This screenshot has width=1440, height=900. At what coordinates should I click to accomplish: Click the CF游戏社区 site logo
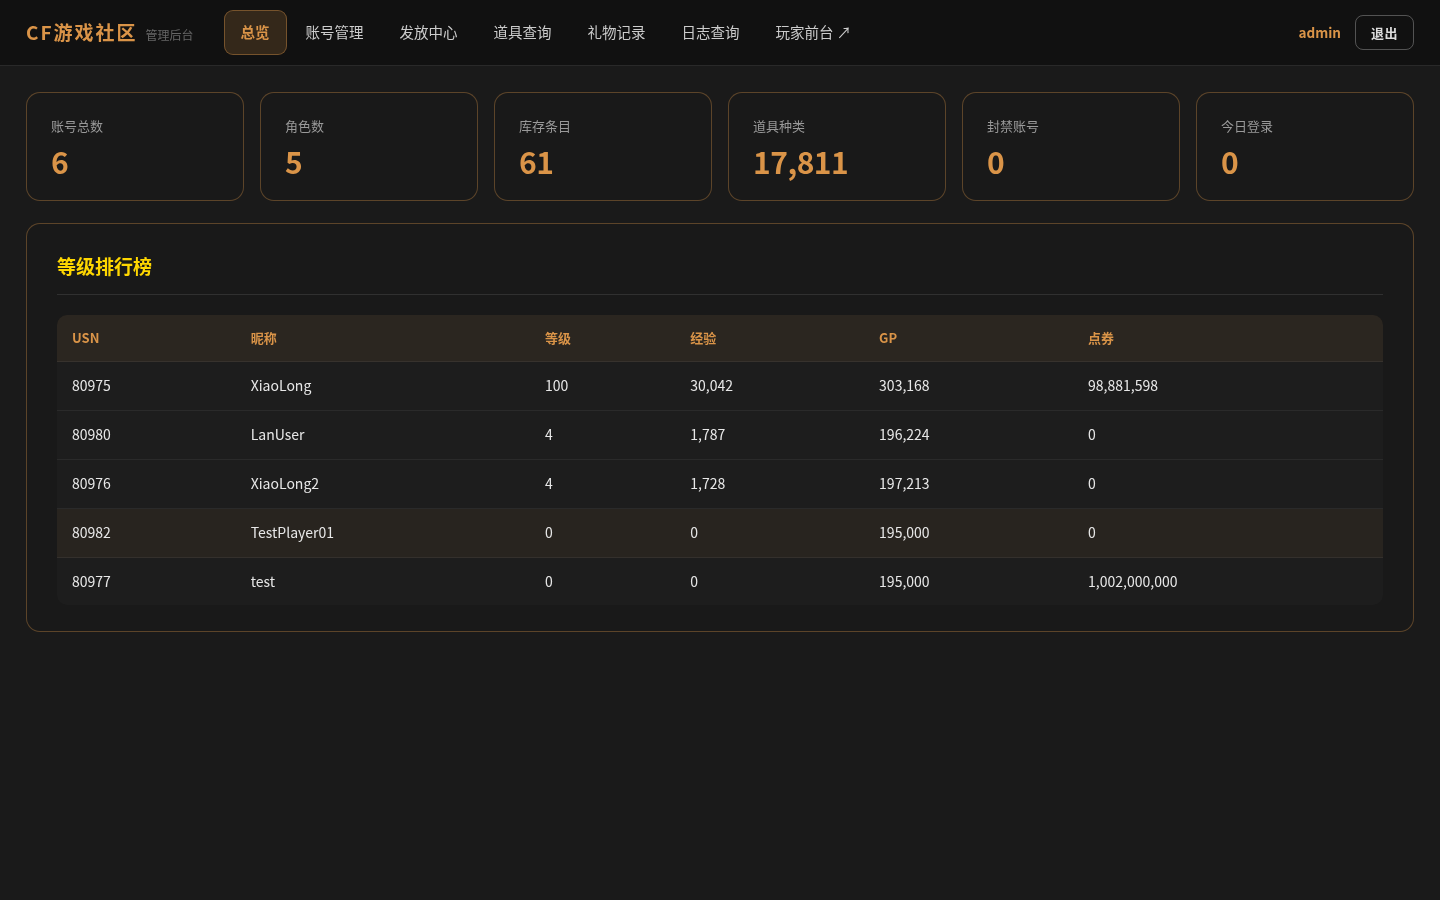click(x=81, y=33)
